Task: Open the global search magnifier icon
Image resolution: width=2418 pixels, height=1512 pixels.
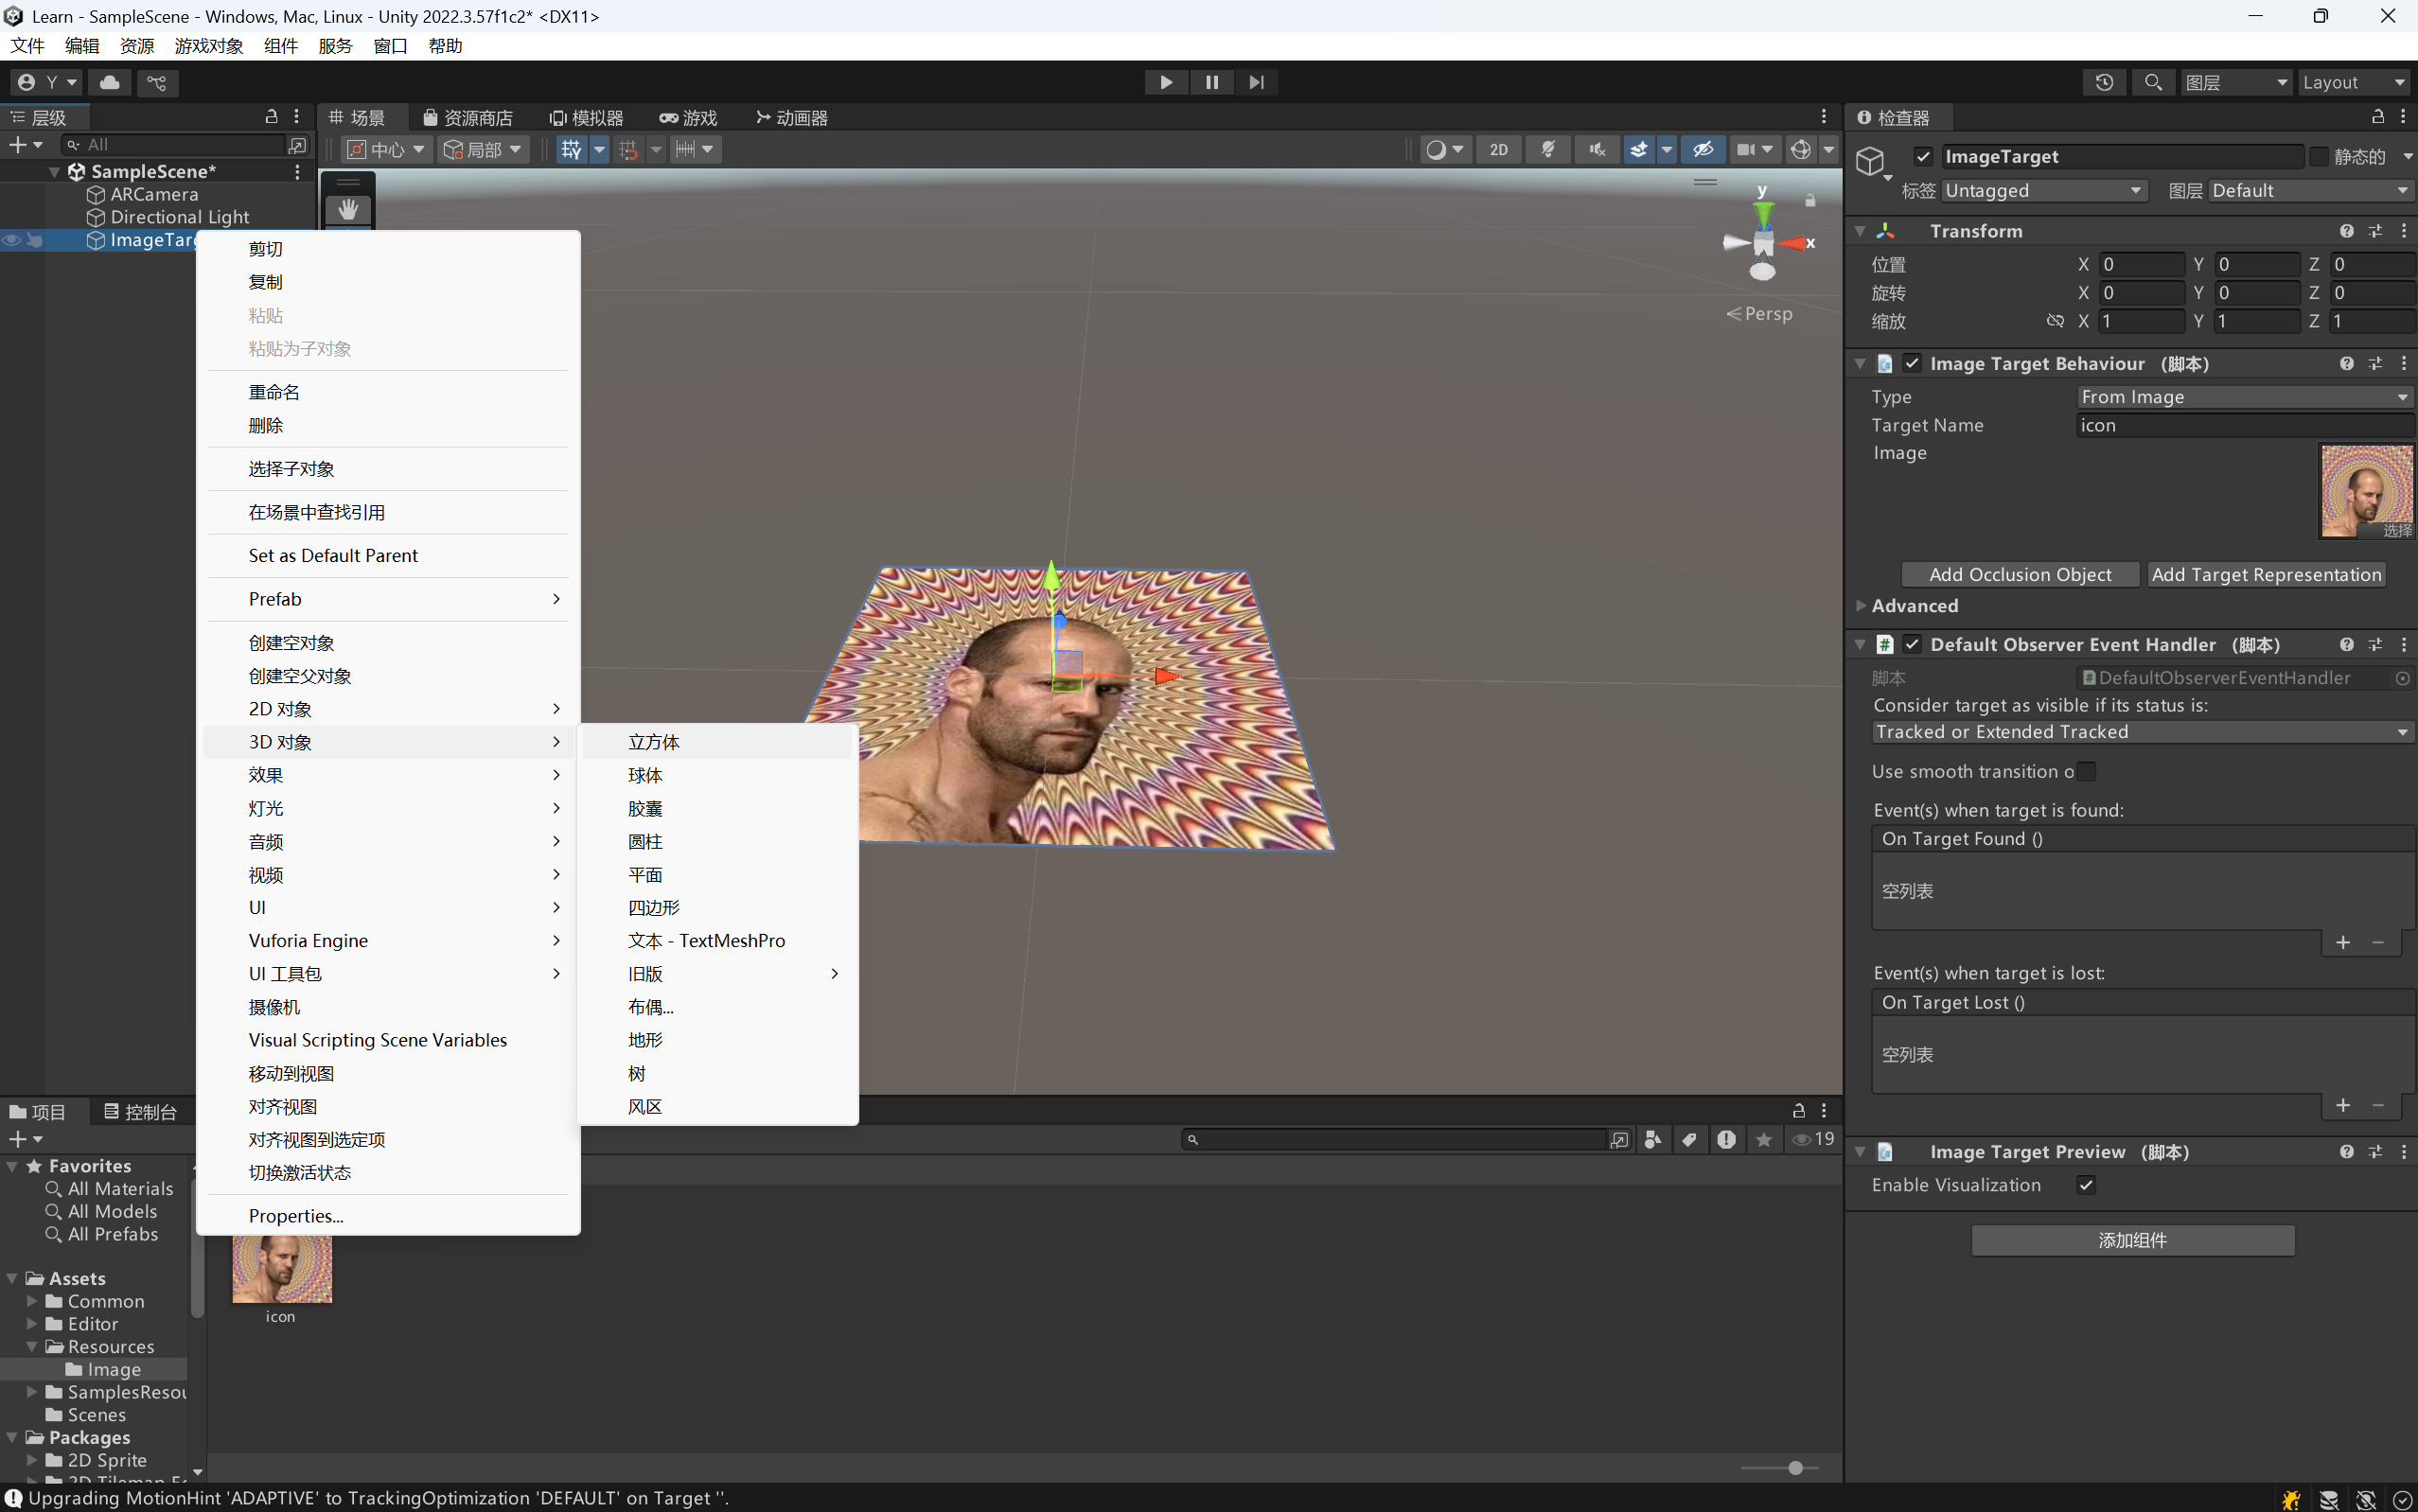Action: pyautogui.click(x=2153, y=82)
